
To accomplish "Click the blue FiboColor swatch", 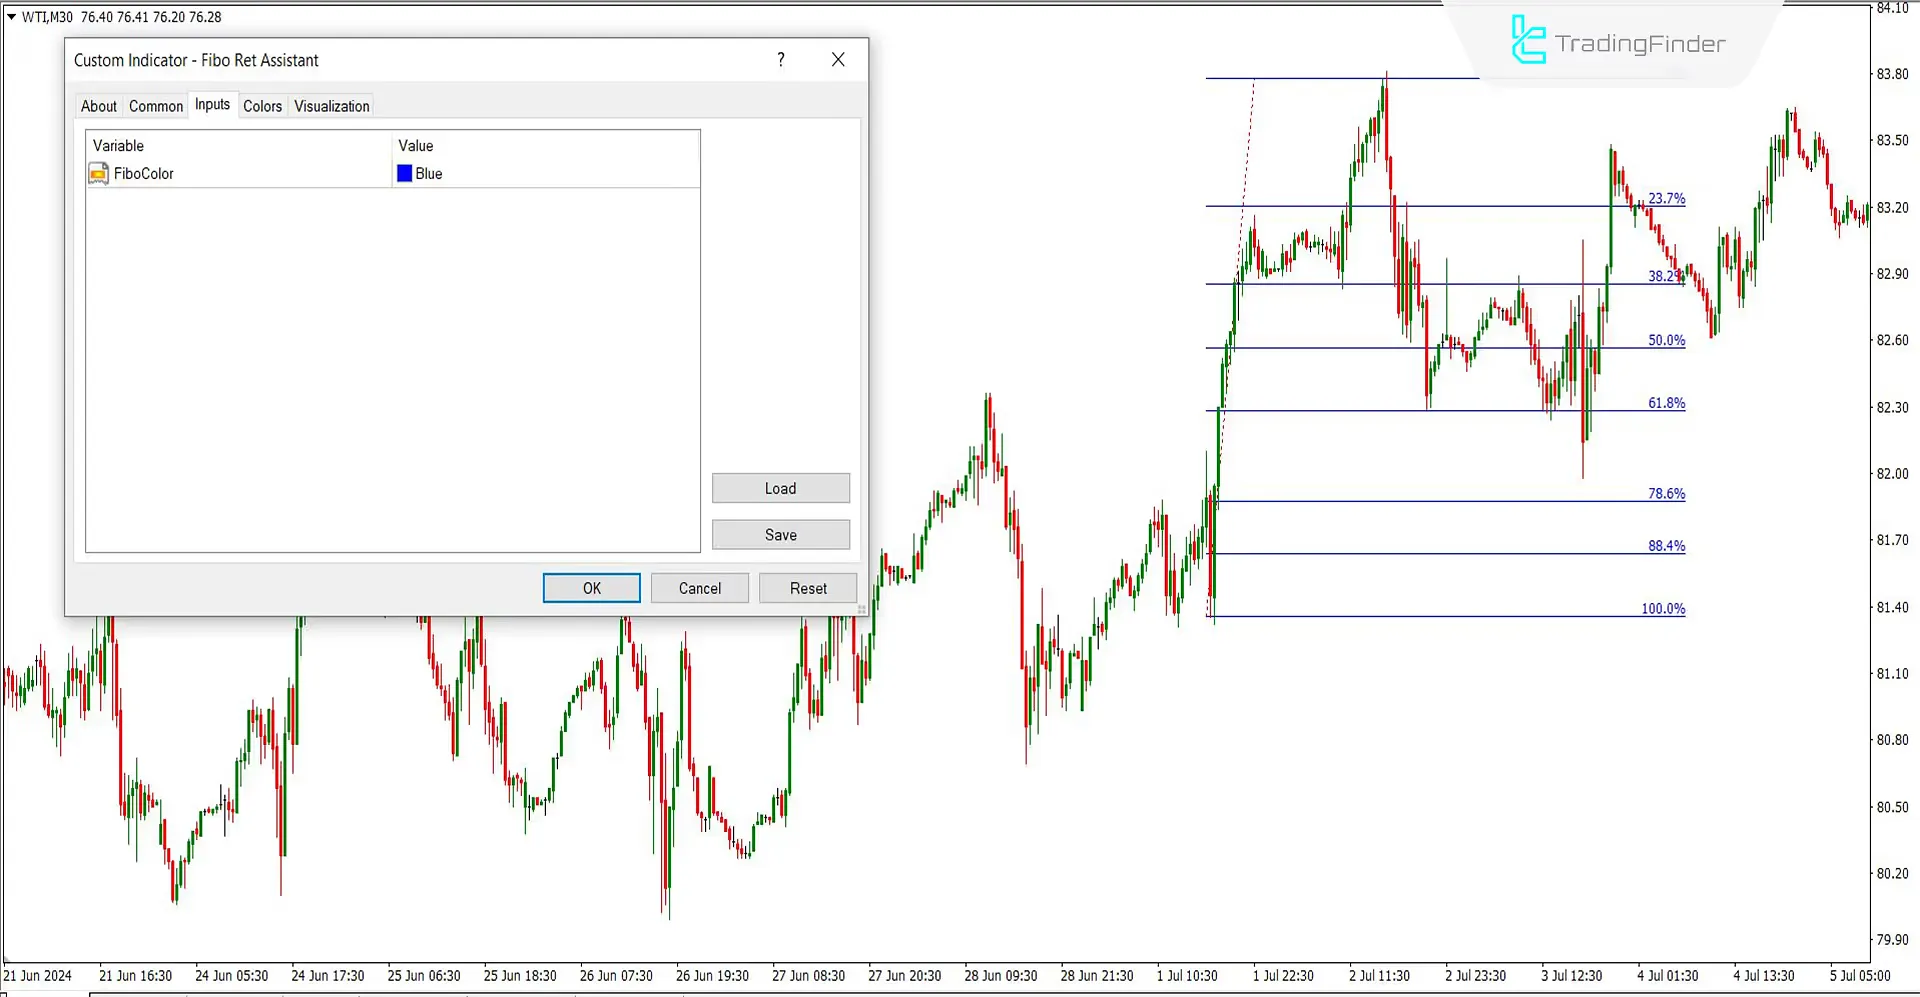I will click(x=405, y=174).
